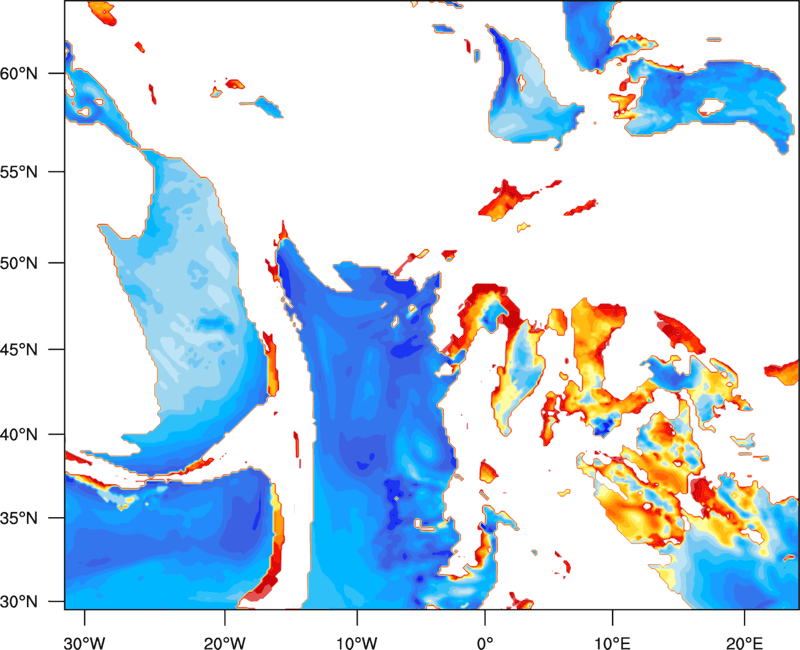
Task: Click the 55°N latitude label
Action: click(x=19, y=172)
